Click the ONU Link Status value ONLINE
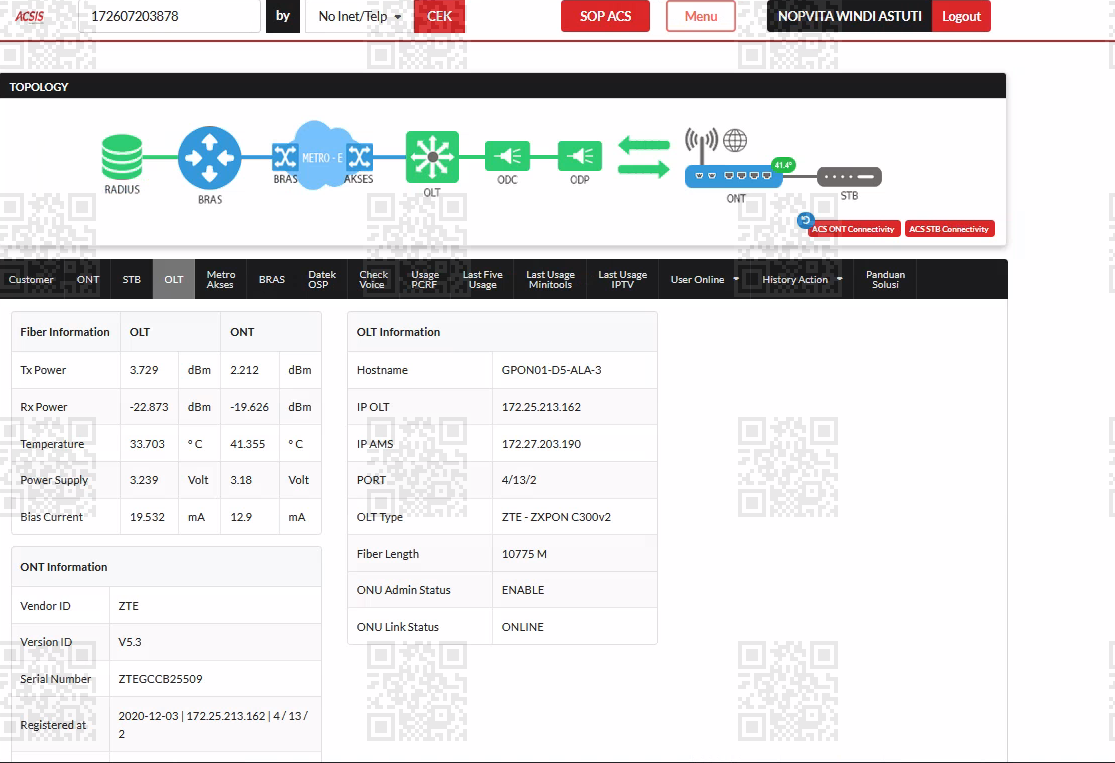The image size is (1115, 763). [x=523, y=627]
